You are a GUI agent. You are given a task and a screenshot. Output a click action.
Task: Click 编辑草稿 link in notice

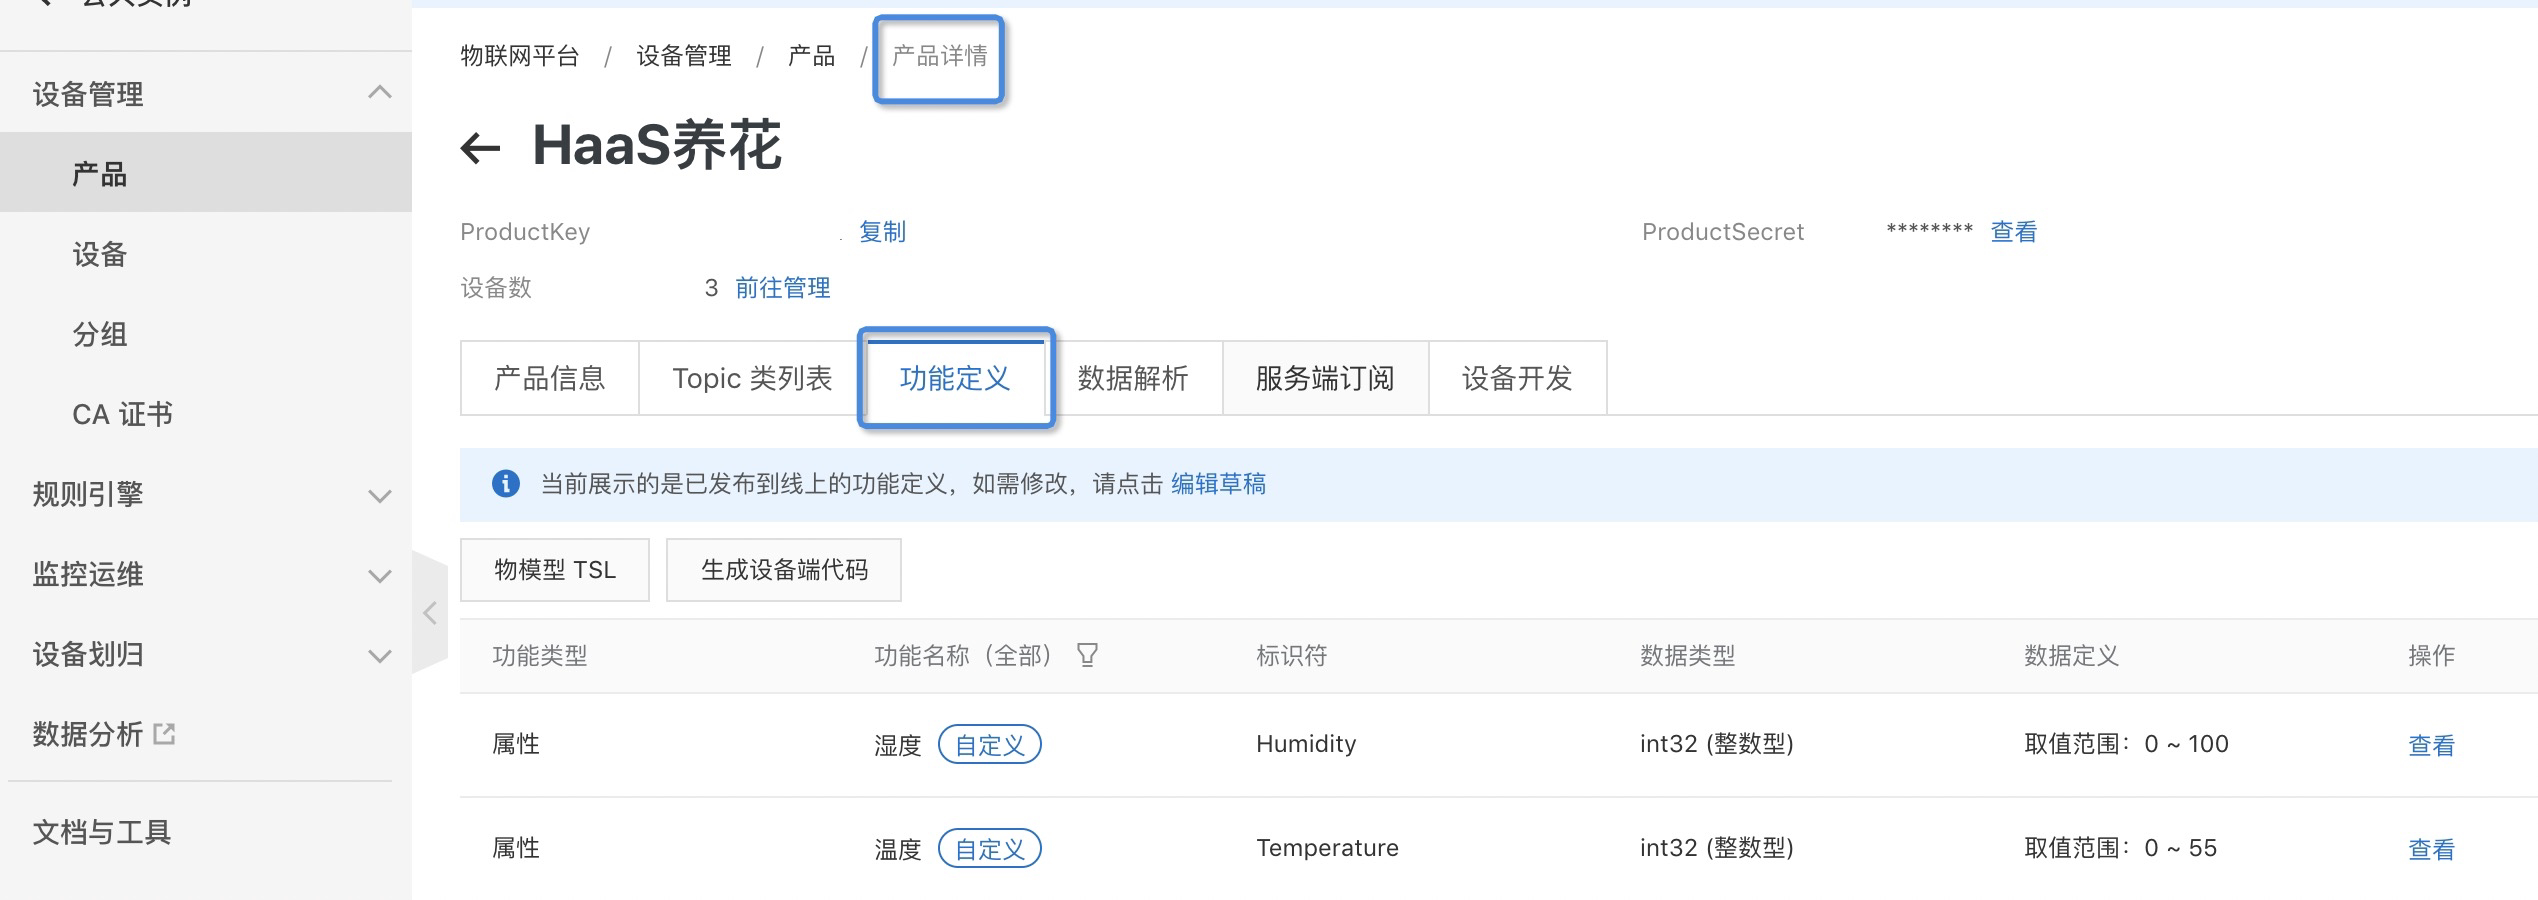1218,484
